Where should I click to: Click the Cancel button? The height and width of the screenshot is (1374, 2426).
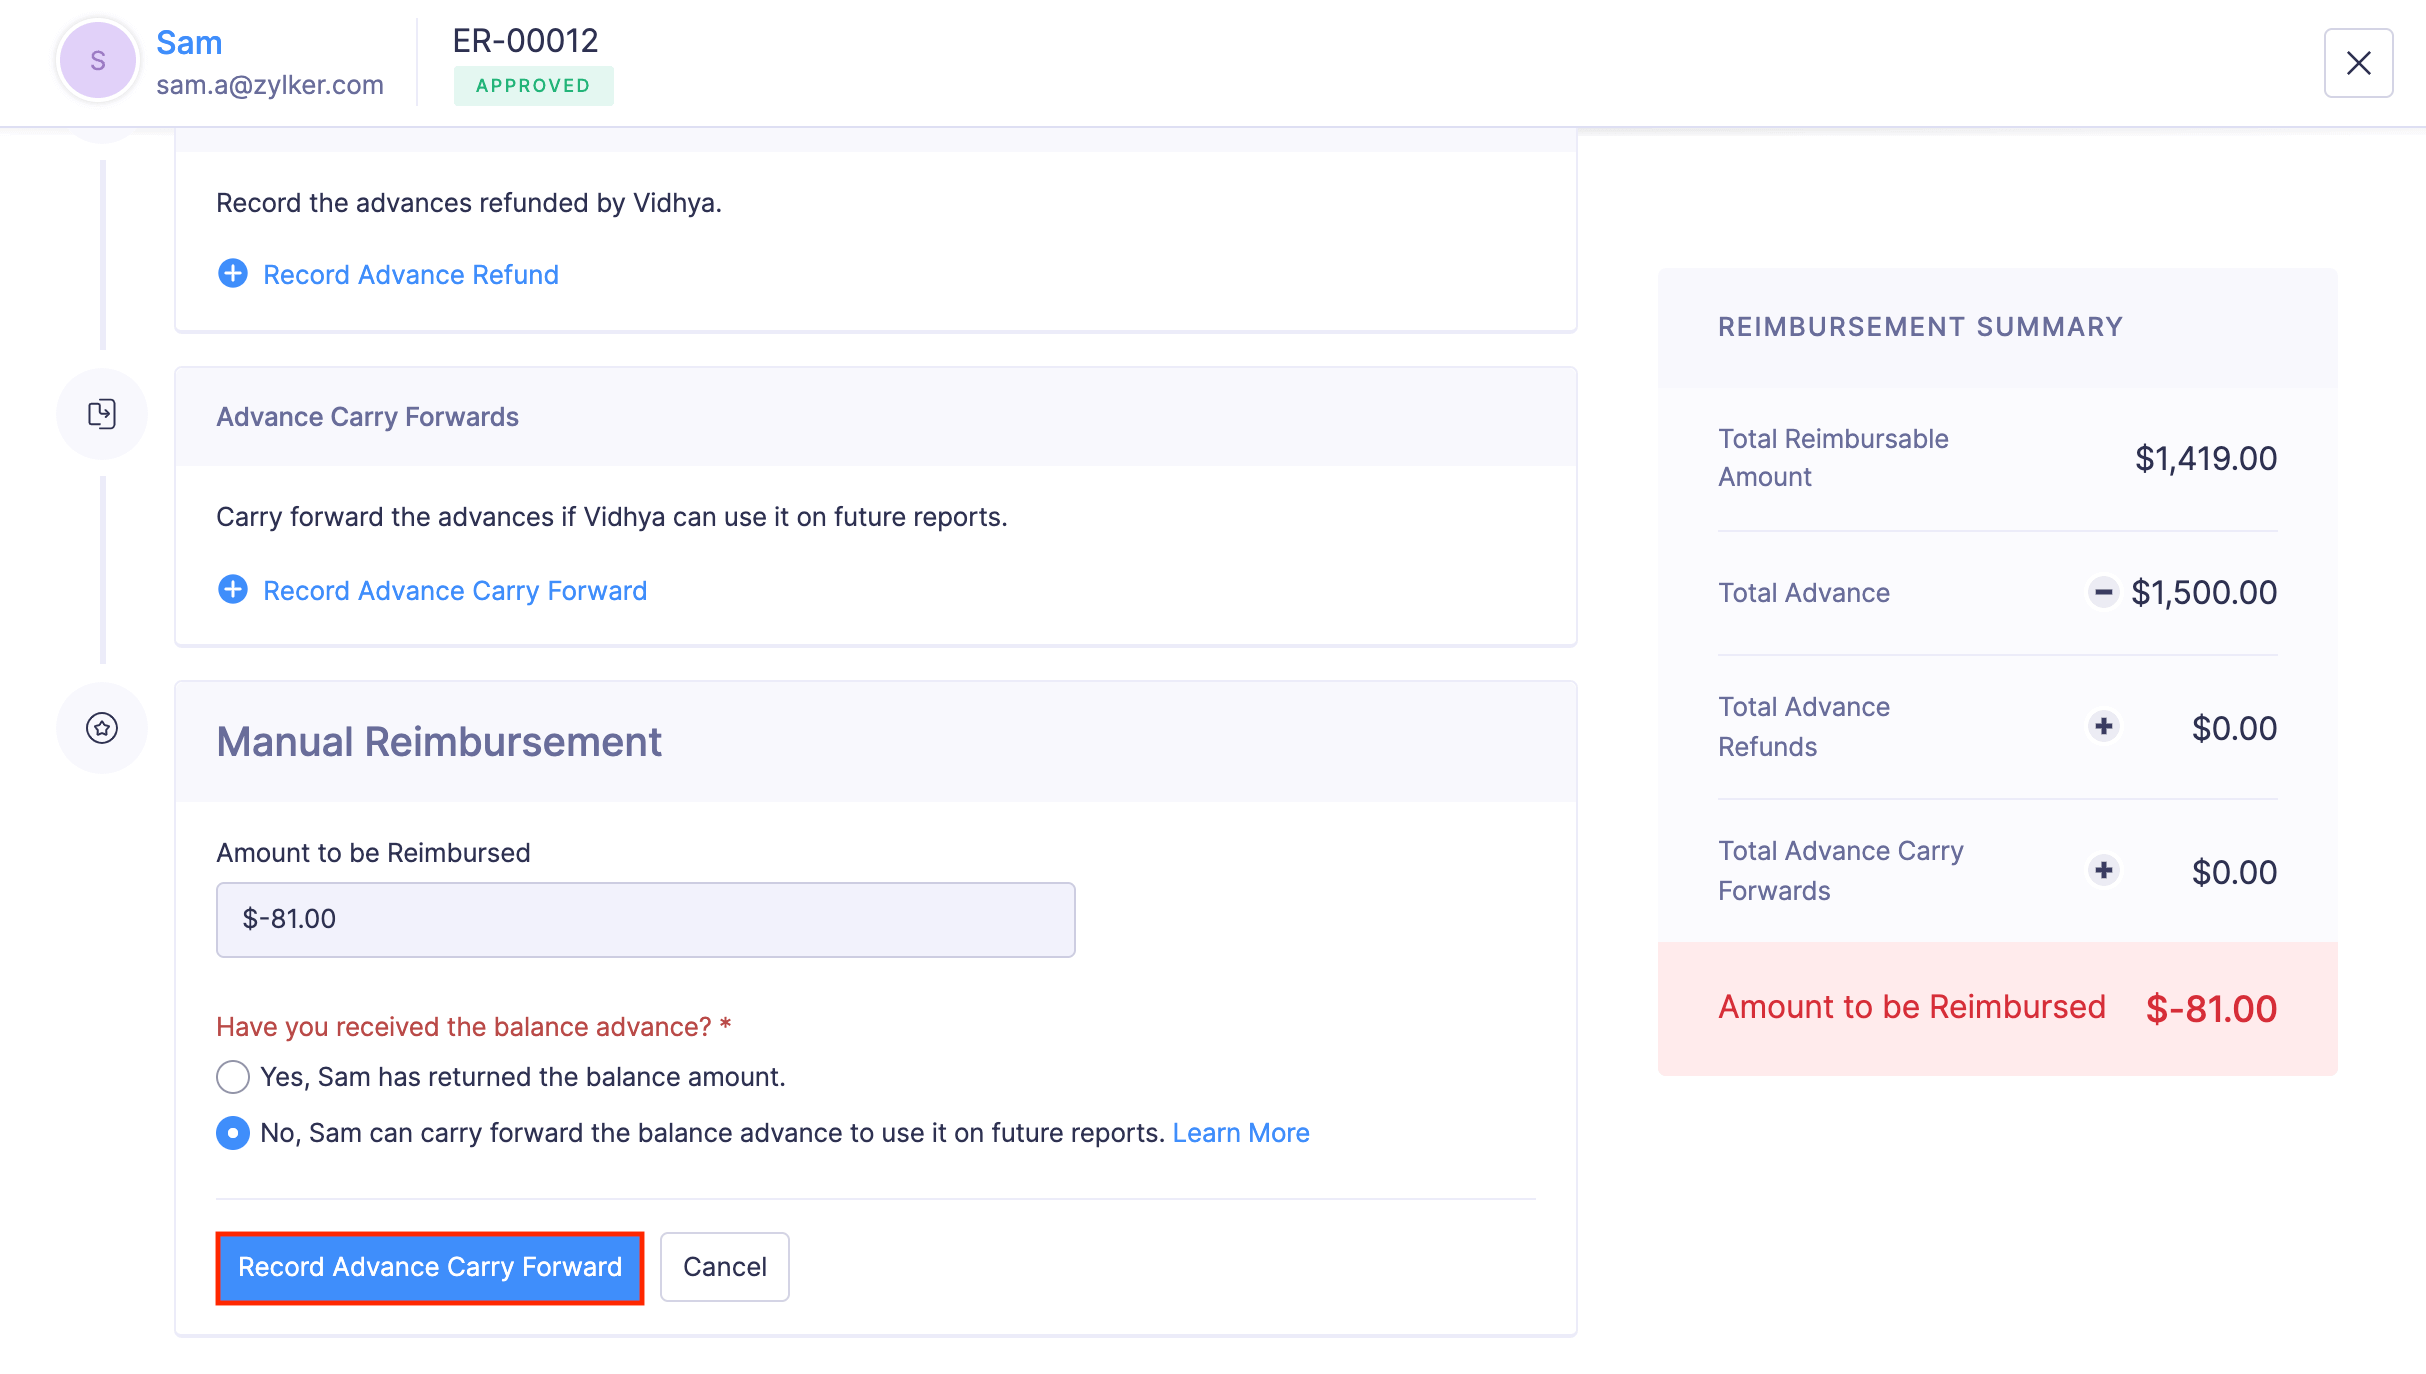(724, 1266)
